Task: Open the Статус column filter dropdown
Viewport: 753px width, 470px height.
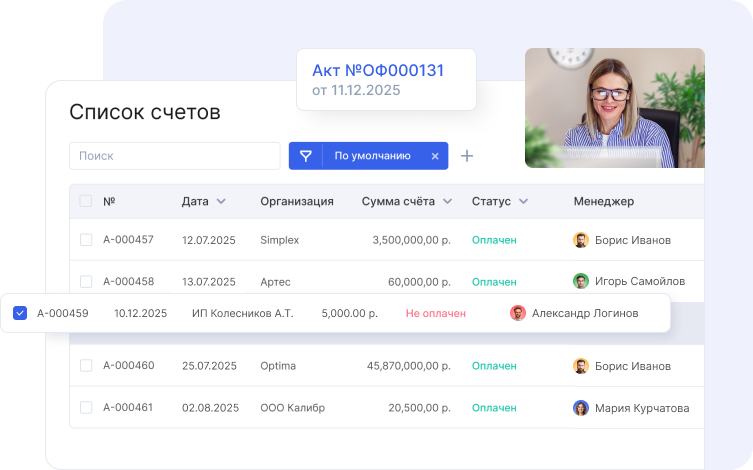Action: coord(523,201)
